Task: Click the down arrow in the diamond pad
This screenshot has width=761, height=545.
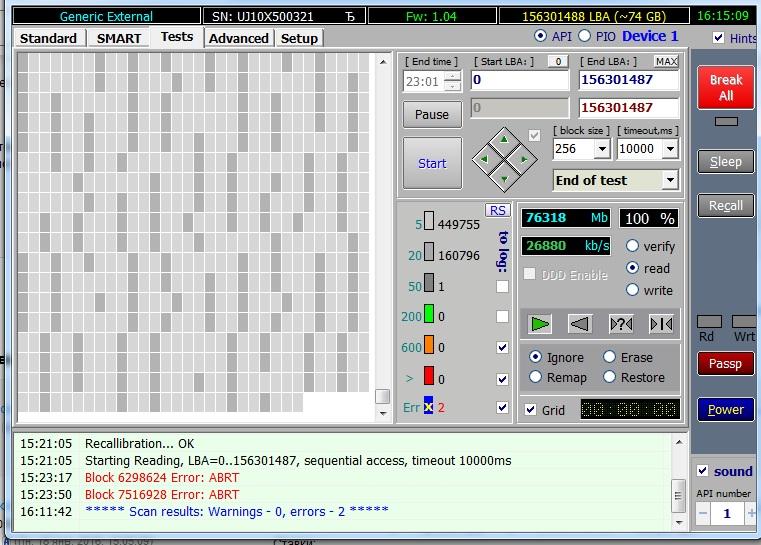Action: [505, 177]
